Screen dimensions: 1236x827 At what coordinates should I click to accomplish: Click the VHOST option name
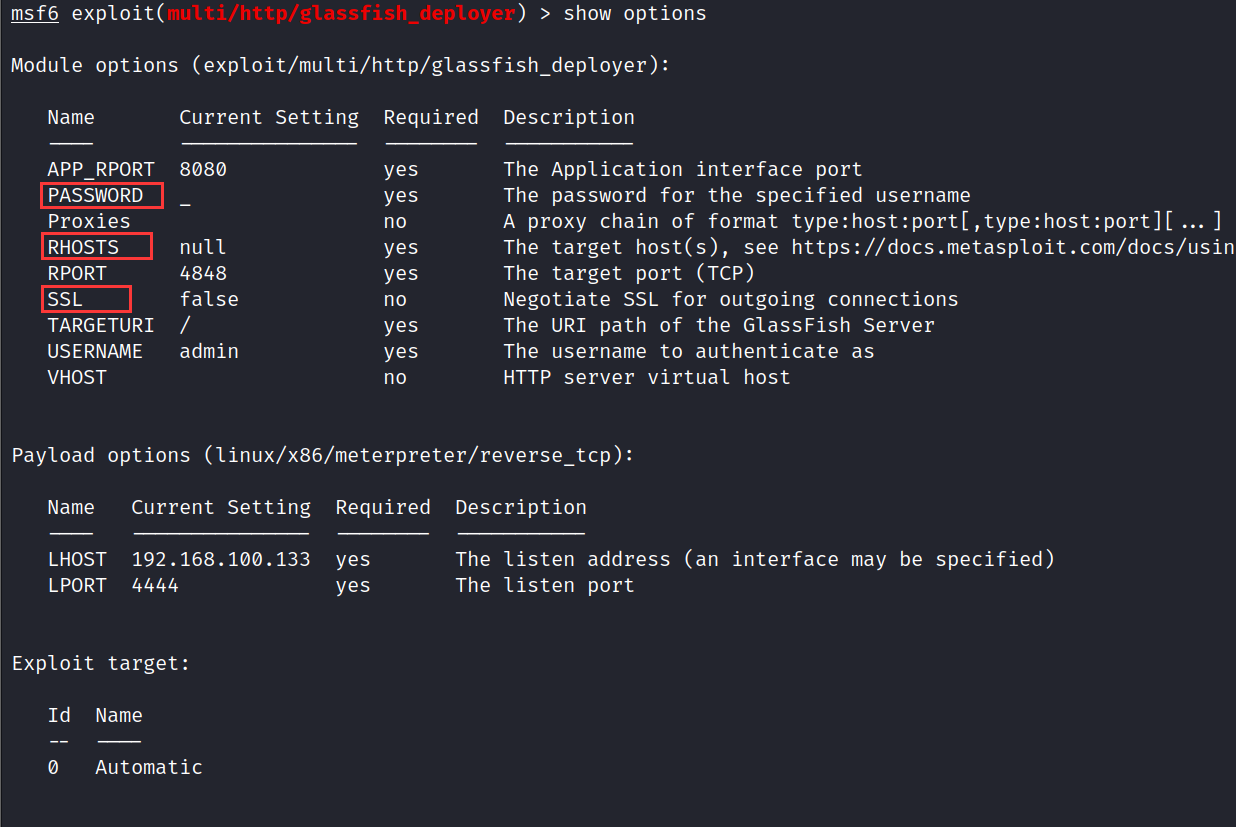[77, 377]
